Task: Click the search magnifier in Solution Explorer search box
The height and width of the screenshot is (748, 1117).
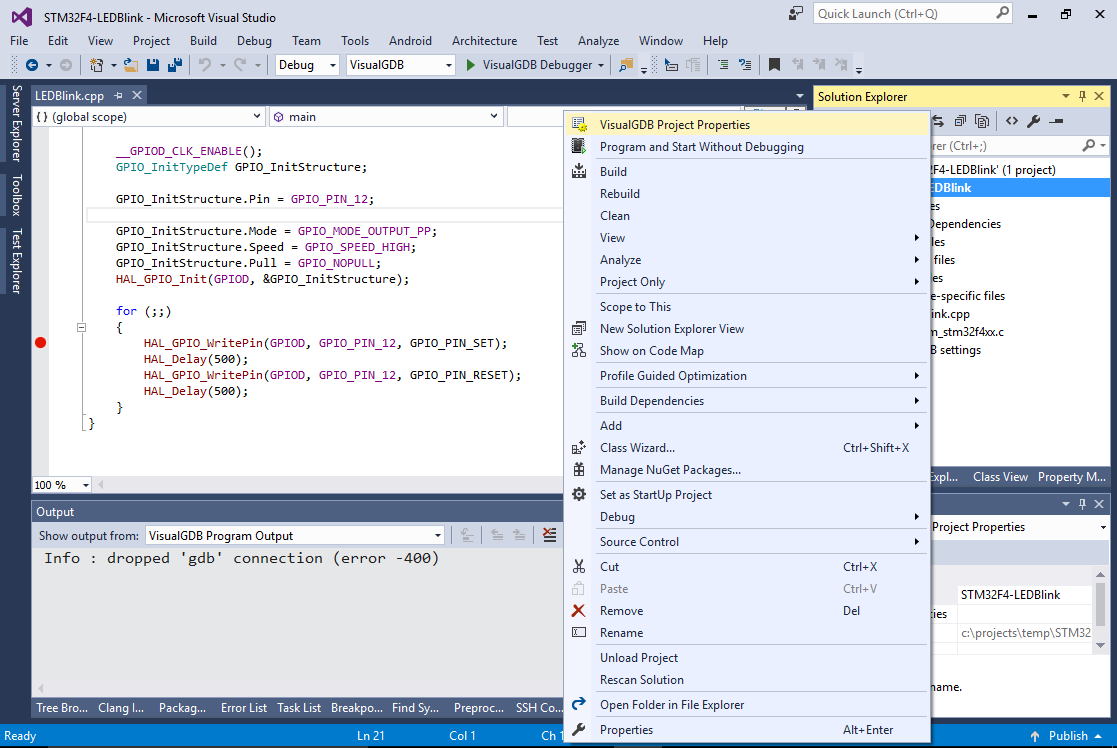Action: click(x=1089, y=145)
